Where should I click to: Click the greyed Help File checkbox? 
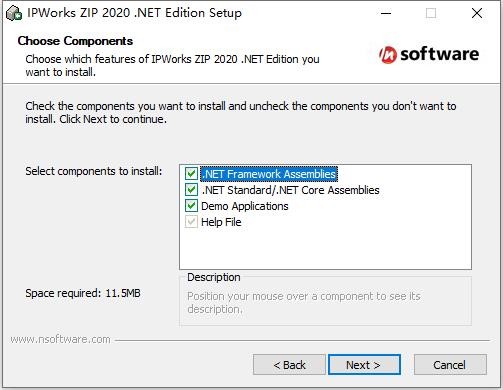(x=191, y=222)
